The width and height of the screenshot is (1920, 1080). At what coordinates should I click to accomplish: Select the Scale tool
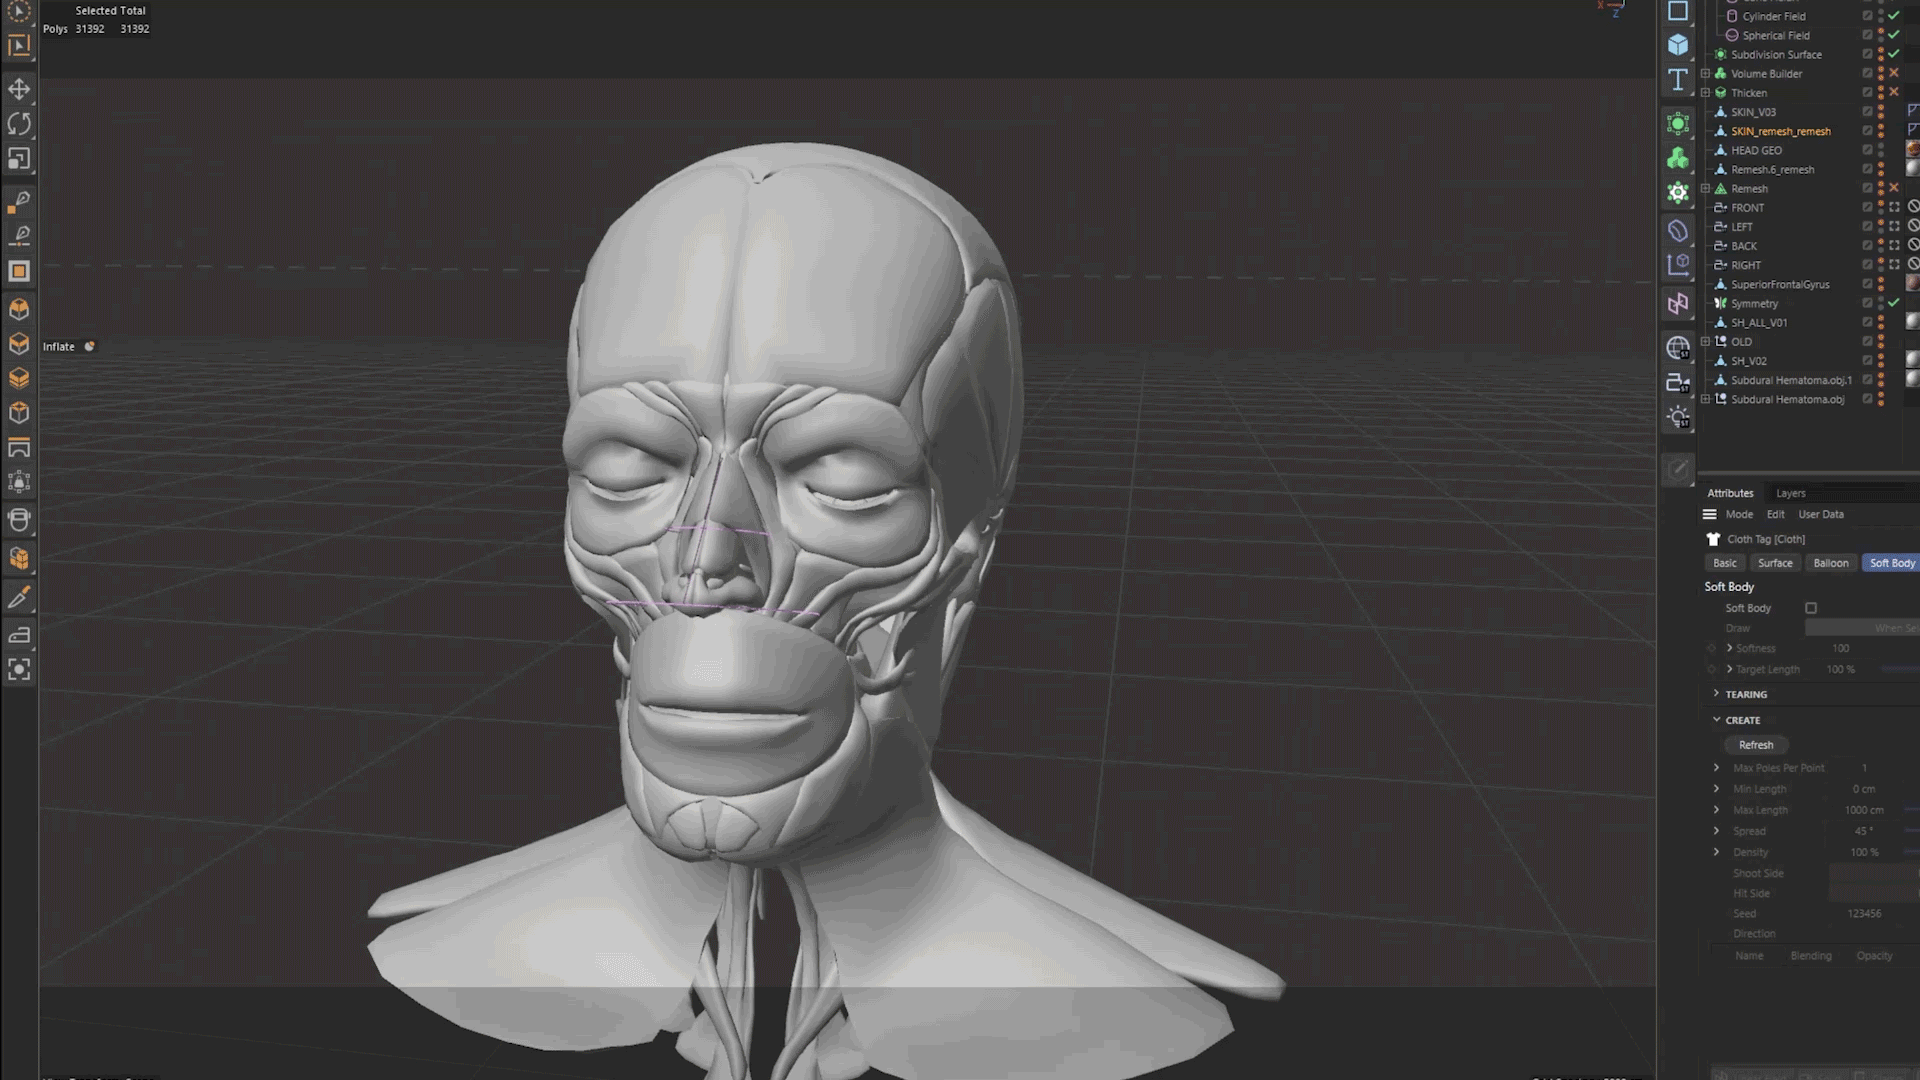[x=19, y=159]
